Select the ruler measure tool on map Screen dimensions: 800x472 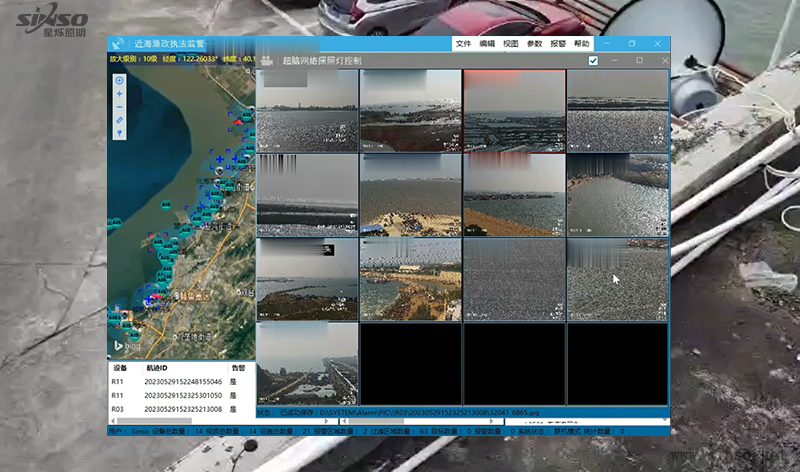coord(120,120)
